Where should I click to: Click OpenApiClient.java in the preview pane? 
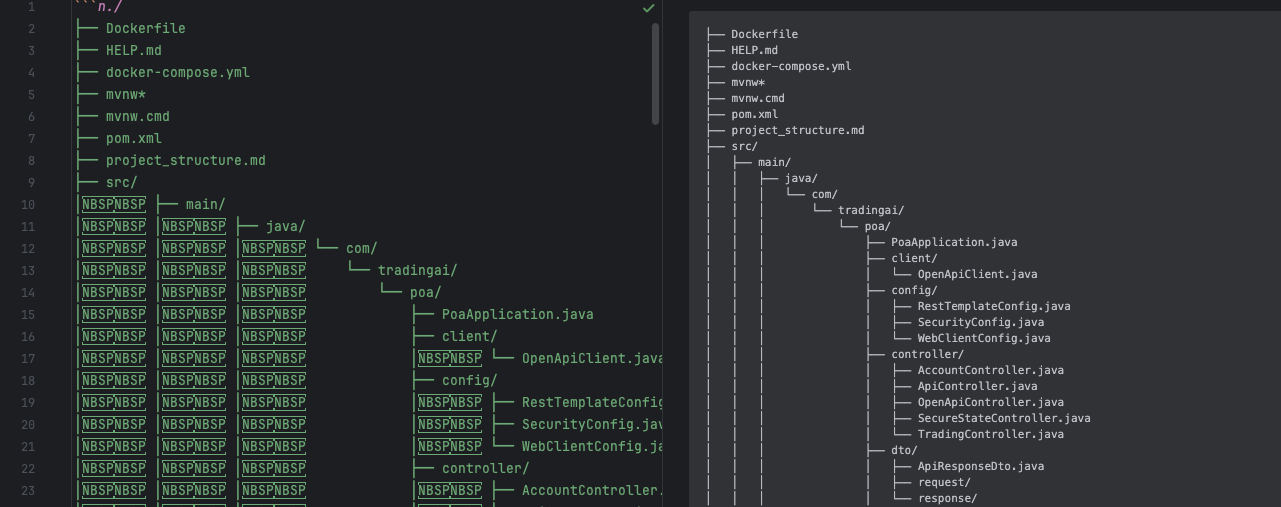pos(978,274)
